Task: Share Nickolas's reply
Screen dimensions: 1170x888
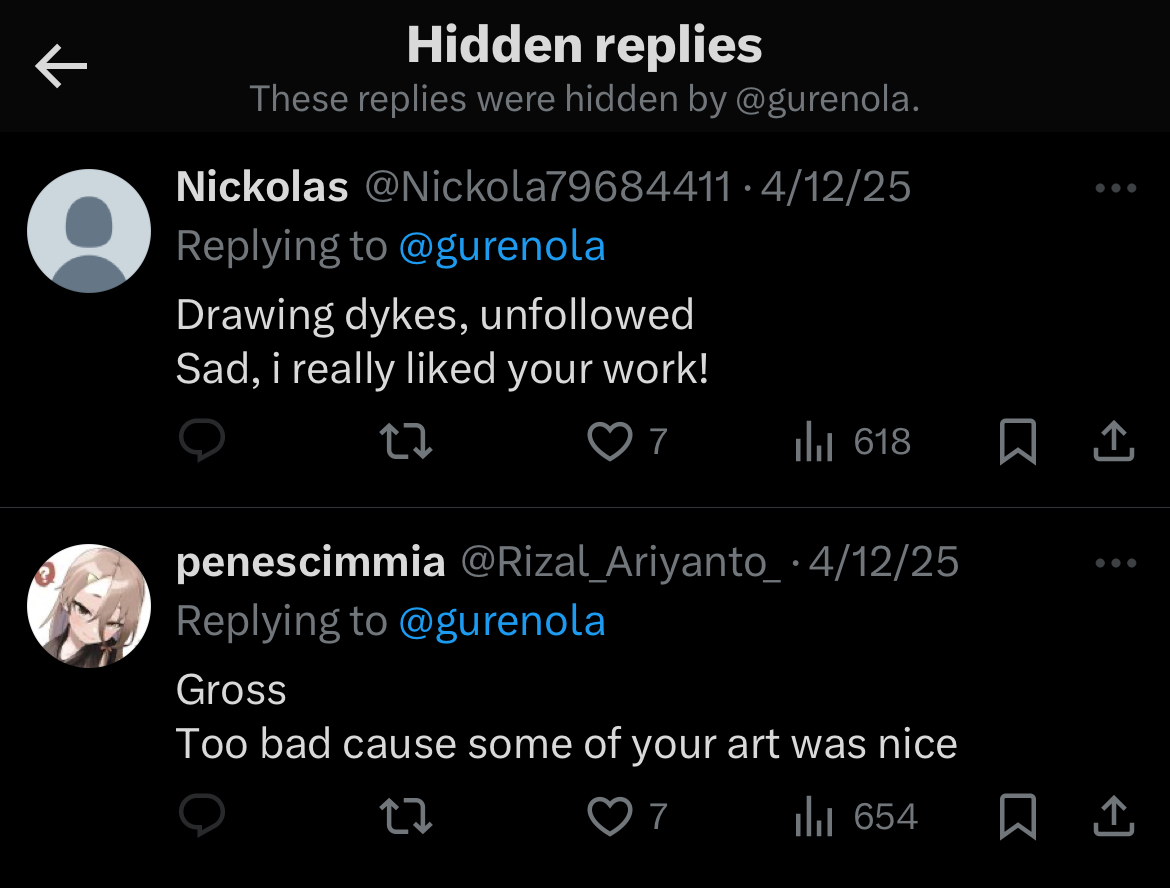Action: click(x=1113, y=441)
